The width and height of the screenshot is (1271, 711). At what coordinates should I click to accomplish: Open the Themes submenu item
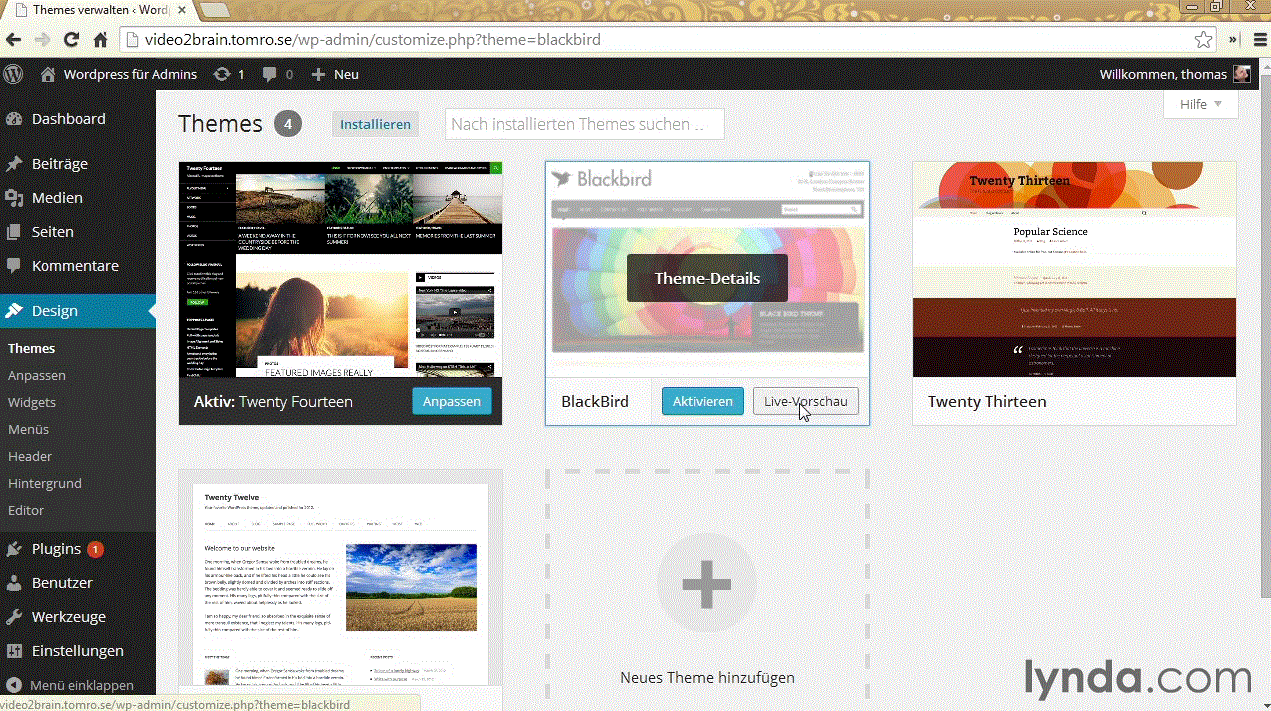31,348
